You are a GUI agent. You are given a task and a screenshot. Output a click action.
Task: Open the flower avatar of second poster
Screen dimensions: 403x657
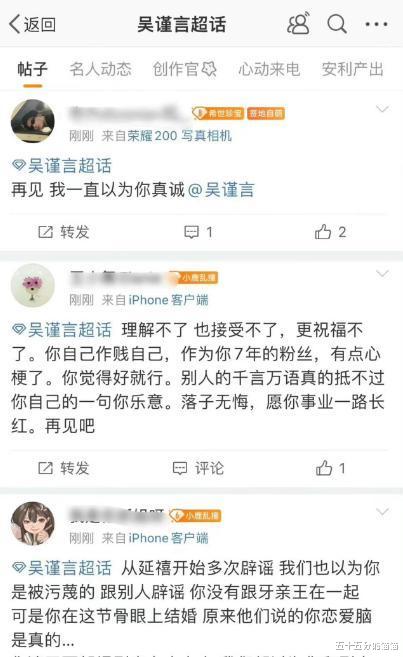pos(33,285)
